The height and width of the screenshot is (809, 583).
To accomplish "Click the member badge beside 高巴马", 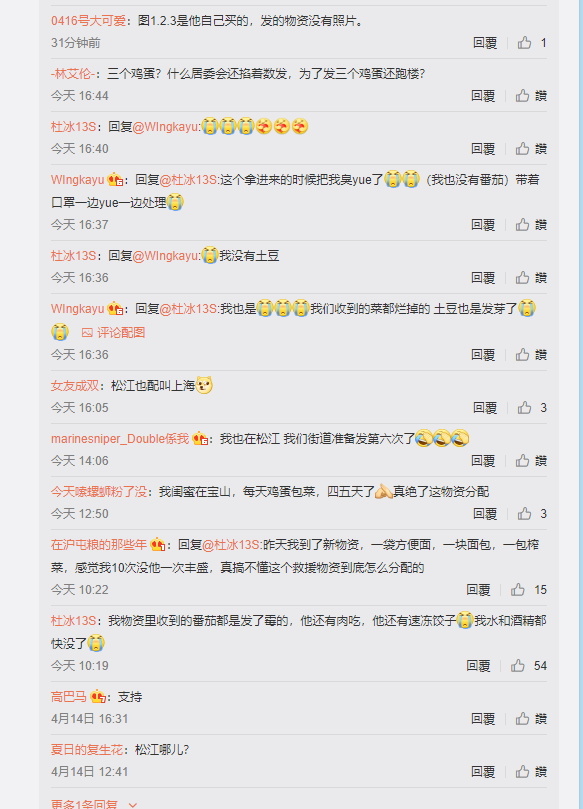I will 98,697.
